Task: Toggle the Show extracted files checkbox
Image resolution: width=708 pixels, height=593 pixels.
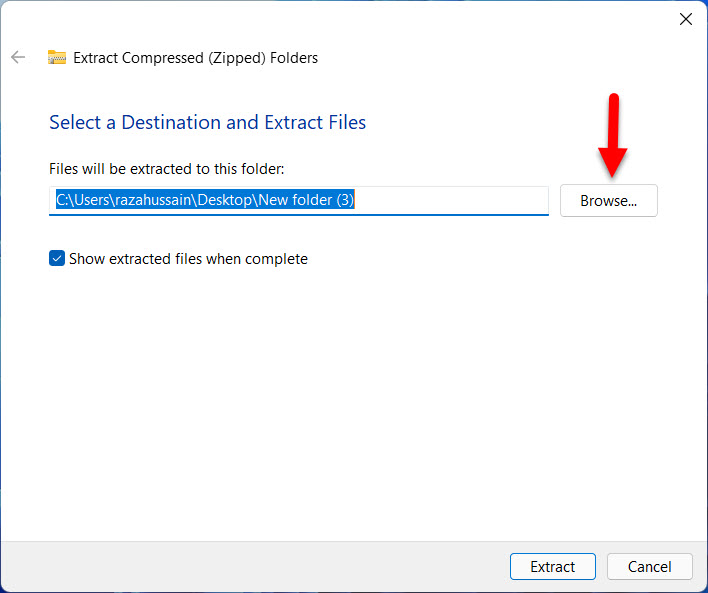Action: tap(57, 259)
